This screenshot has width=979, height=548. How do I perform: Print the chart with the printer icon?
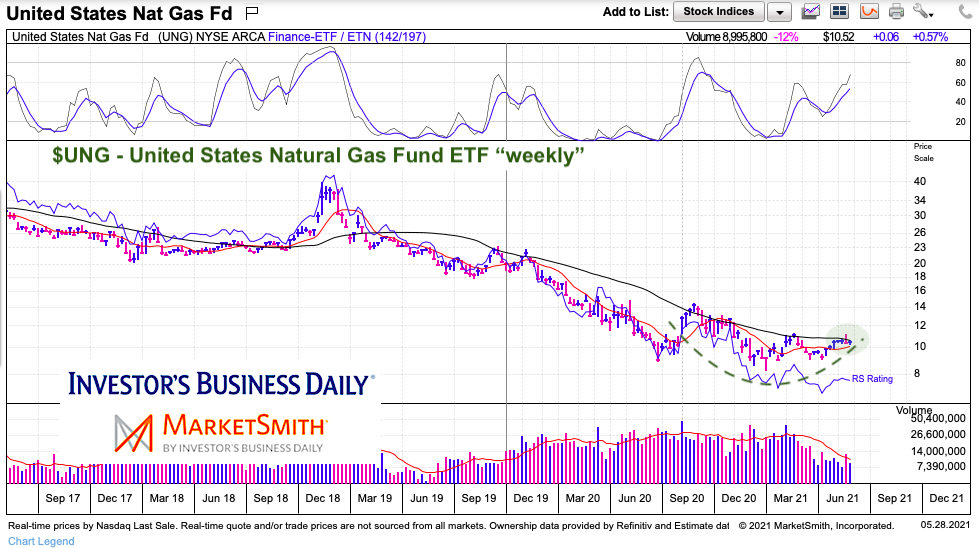[x=896, y=11]
